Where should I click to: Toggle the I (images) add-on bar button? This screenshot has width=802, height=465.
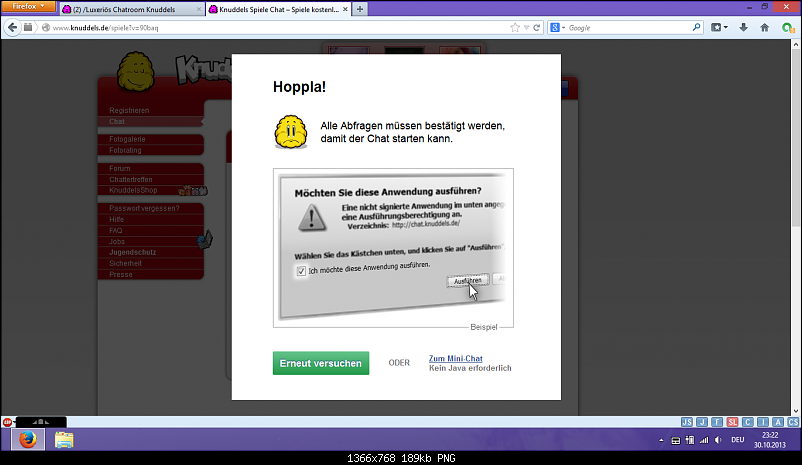(x=763, y=422)
